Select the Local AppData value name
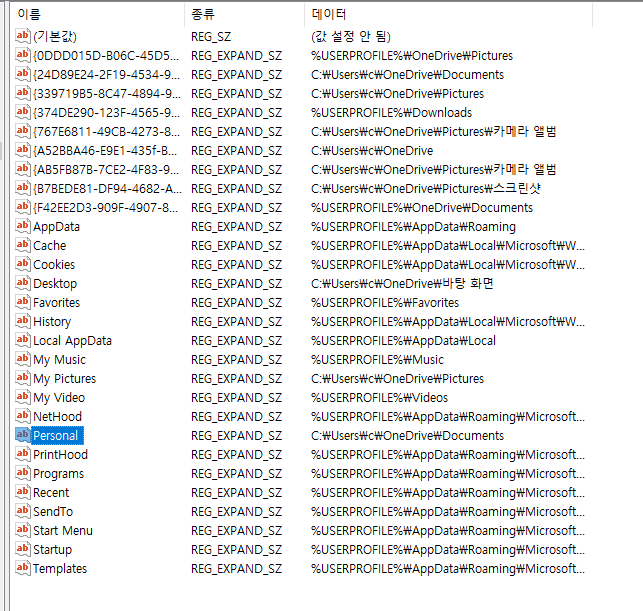This screenshot has height=611, width=643. click(72, 341)
